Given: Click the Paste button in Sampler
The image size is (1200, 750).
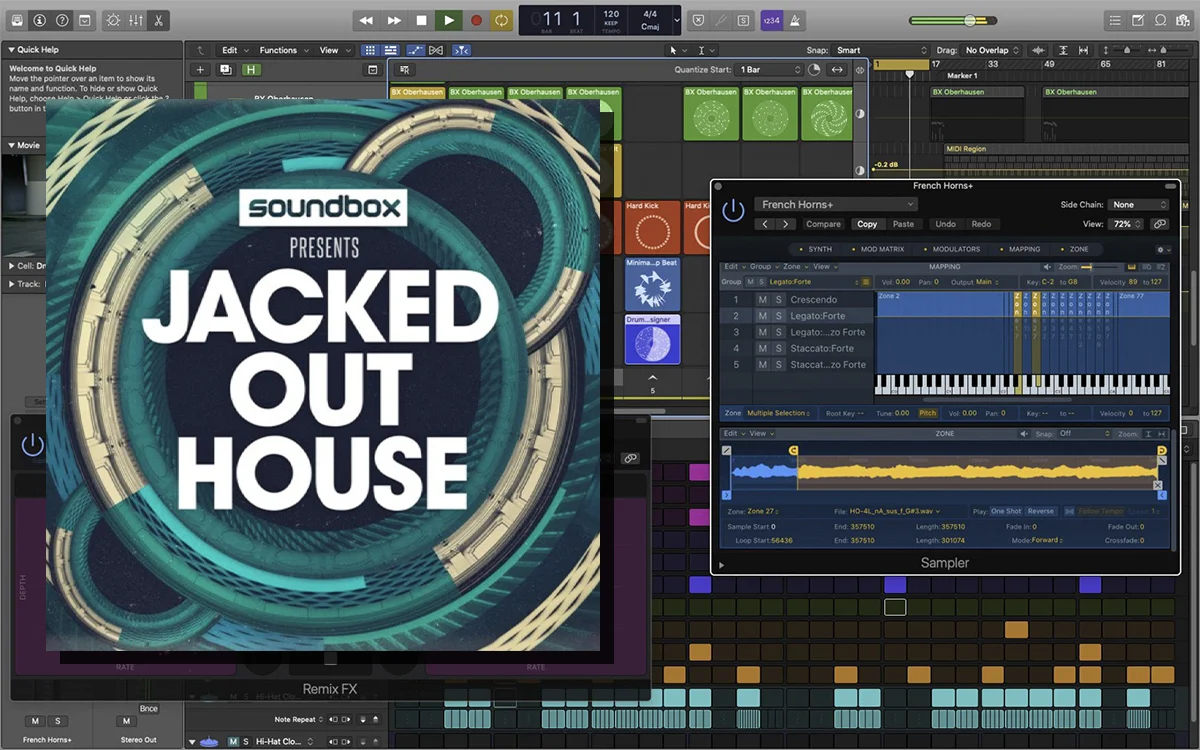Looking at the screenshot, I should 903,224.
